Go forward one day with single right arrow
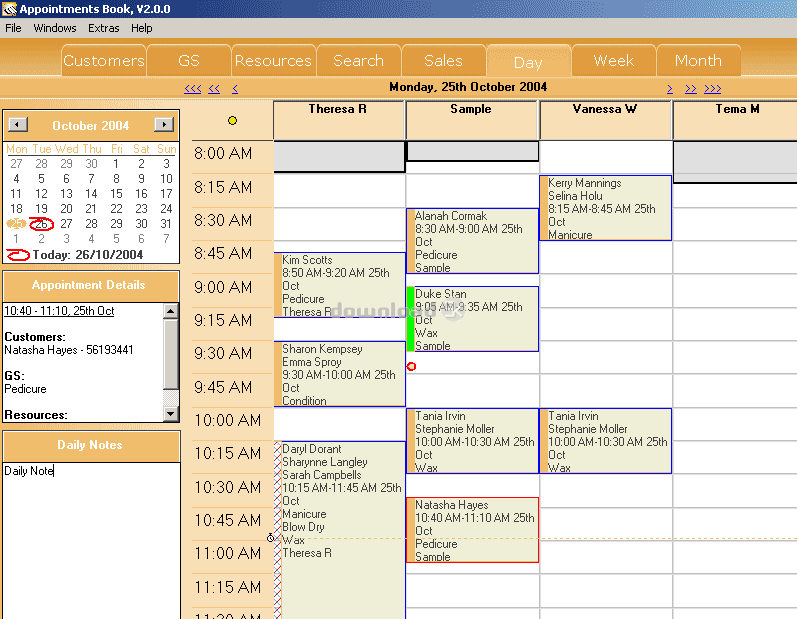 (670, 88)
